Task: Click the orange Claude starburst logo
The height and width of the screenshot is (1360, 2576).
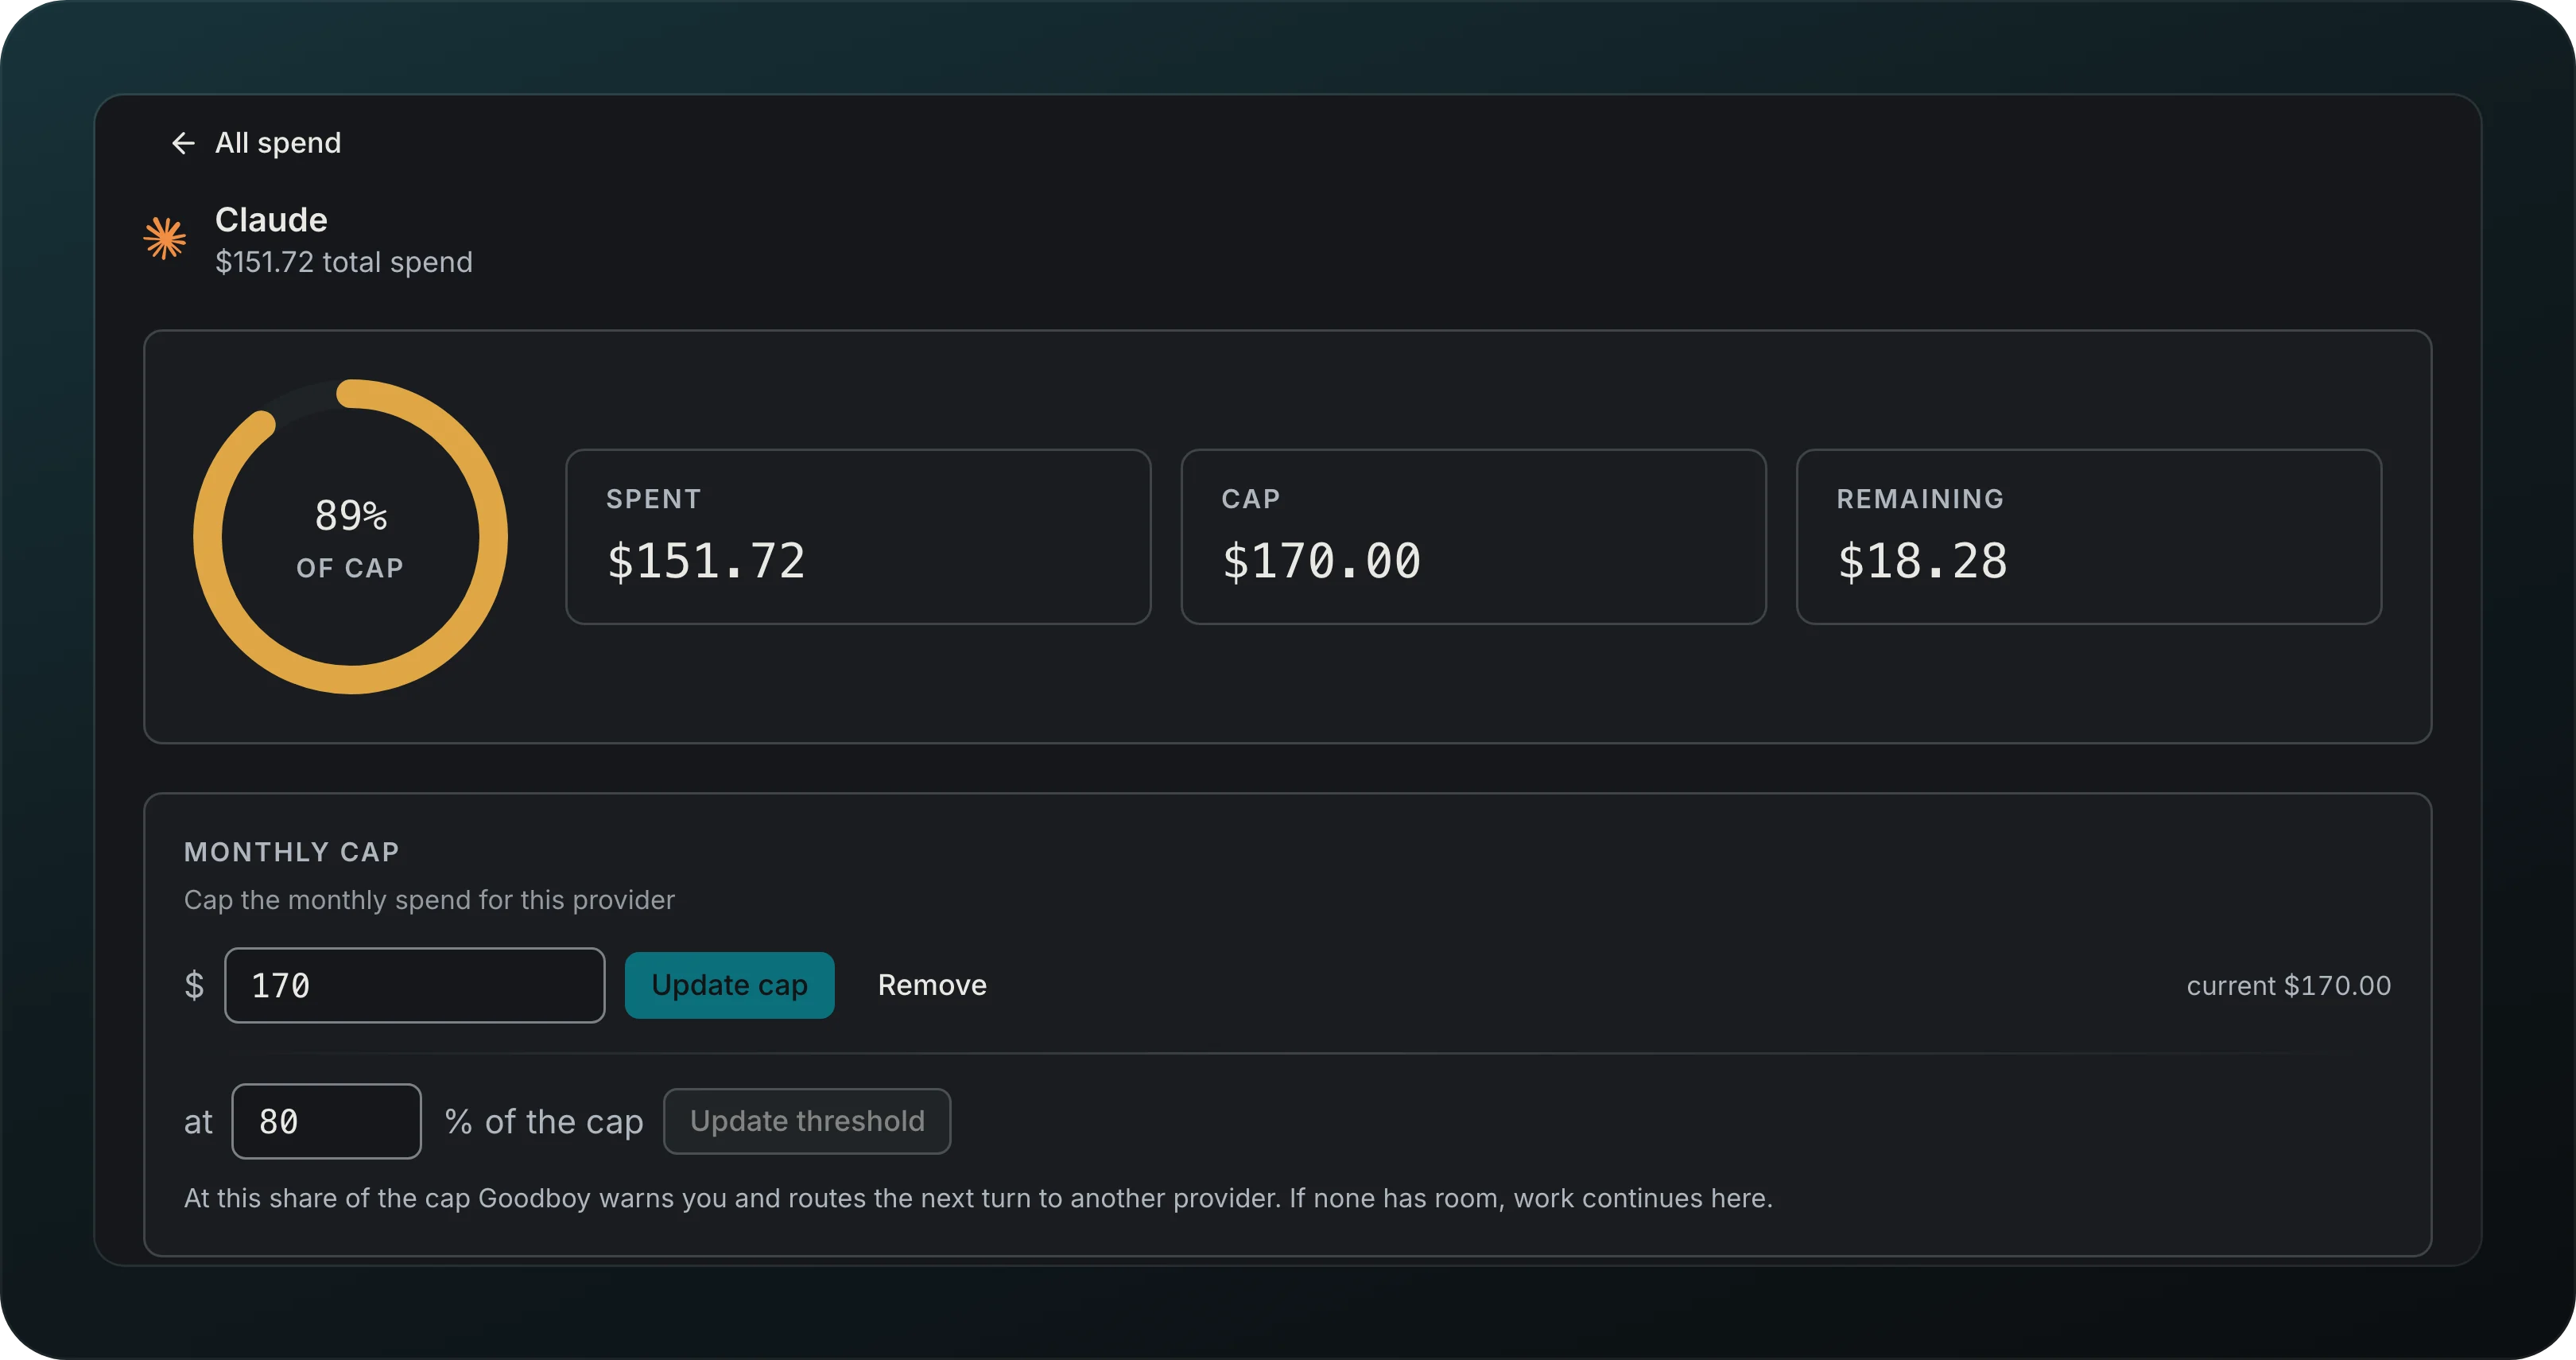Action: [165, 239]
